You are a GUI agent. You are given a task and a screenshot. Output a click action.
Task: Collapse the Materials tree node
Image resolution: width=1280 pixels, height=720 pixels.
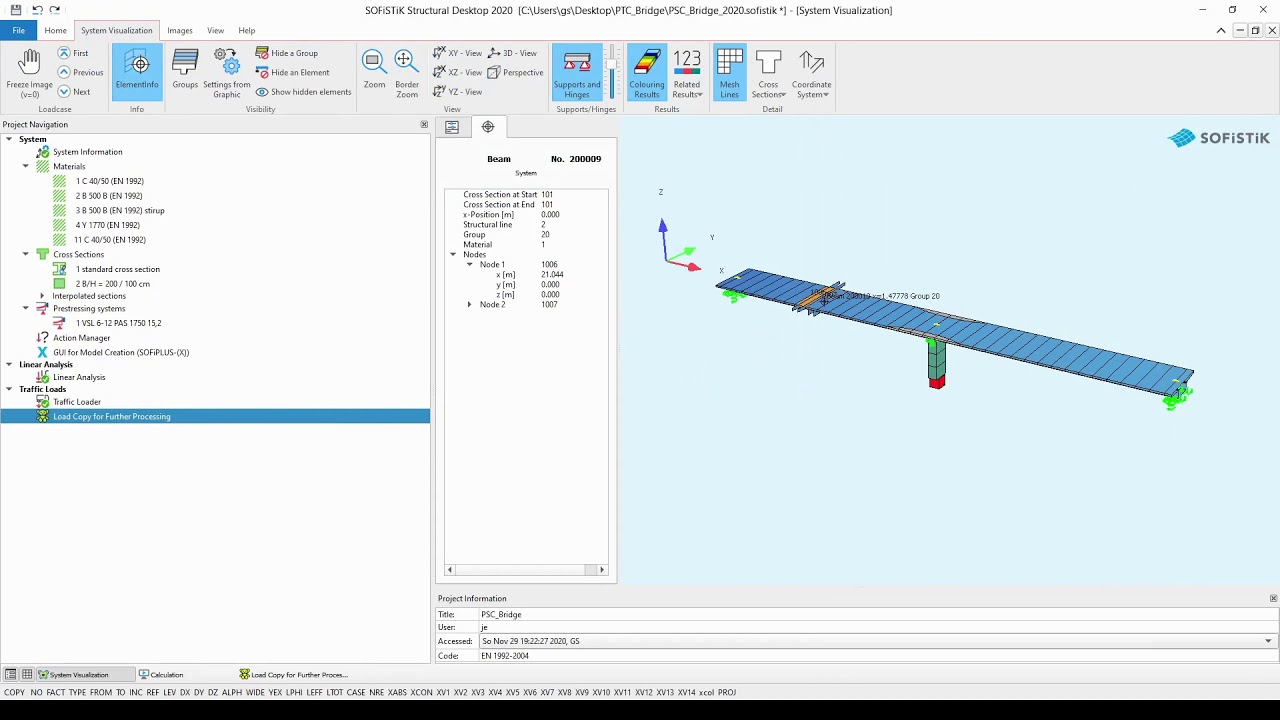point(26,166)
